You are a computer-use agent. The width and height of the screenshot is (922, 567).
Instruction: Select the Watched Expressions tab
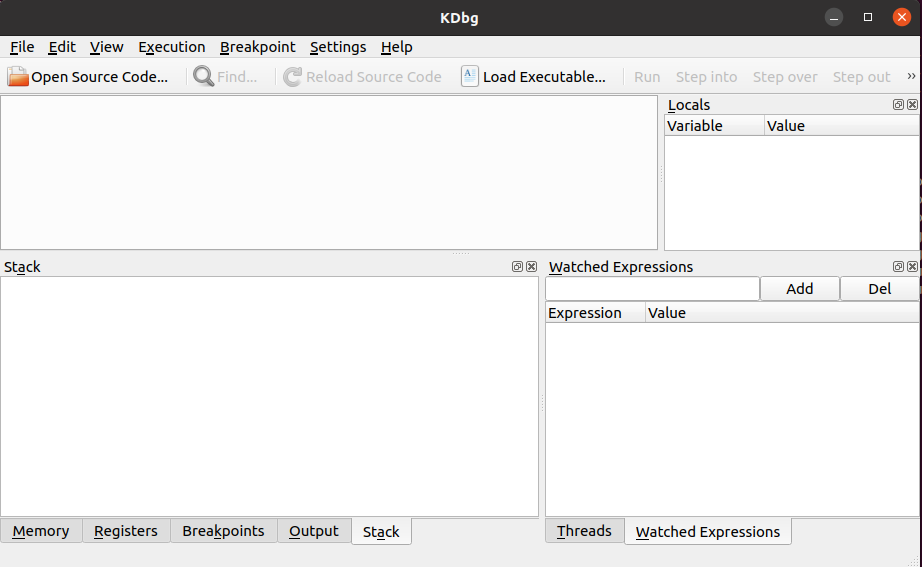(x=708, y=532)
